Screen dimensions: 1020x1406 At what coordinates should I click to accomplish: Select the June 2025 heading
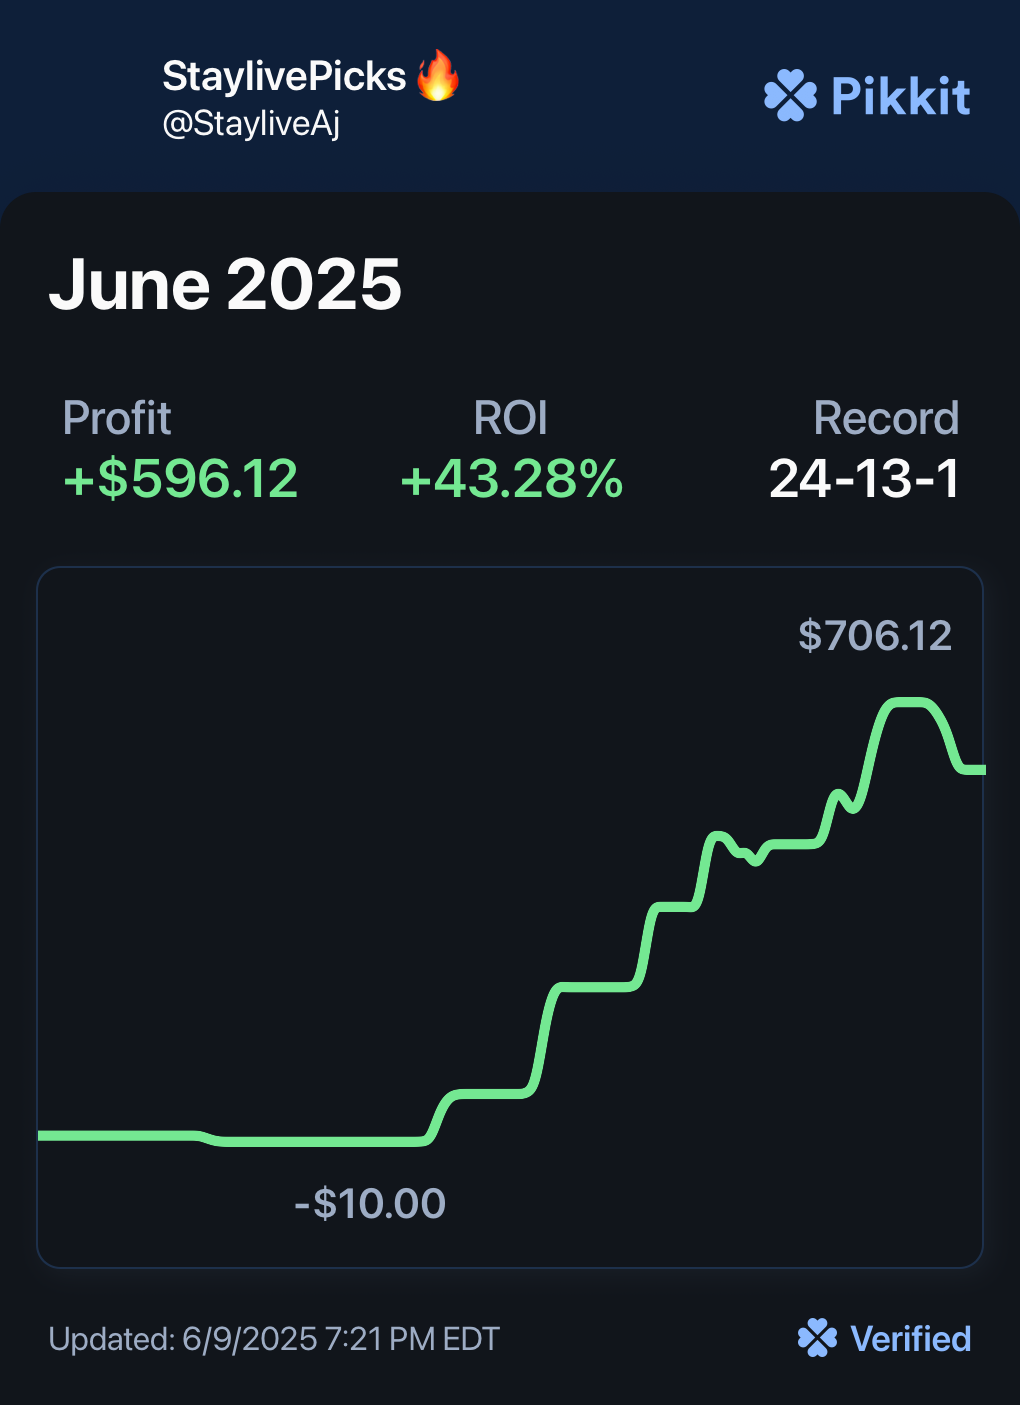point(225,285)
